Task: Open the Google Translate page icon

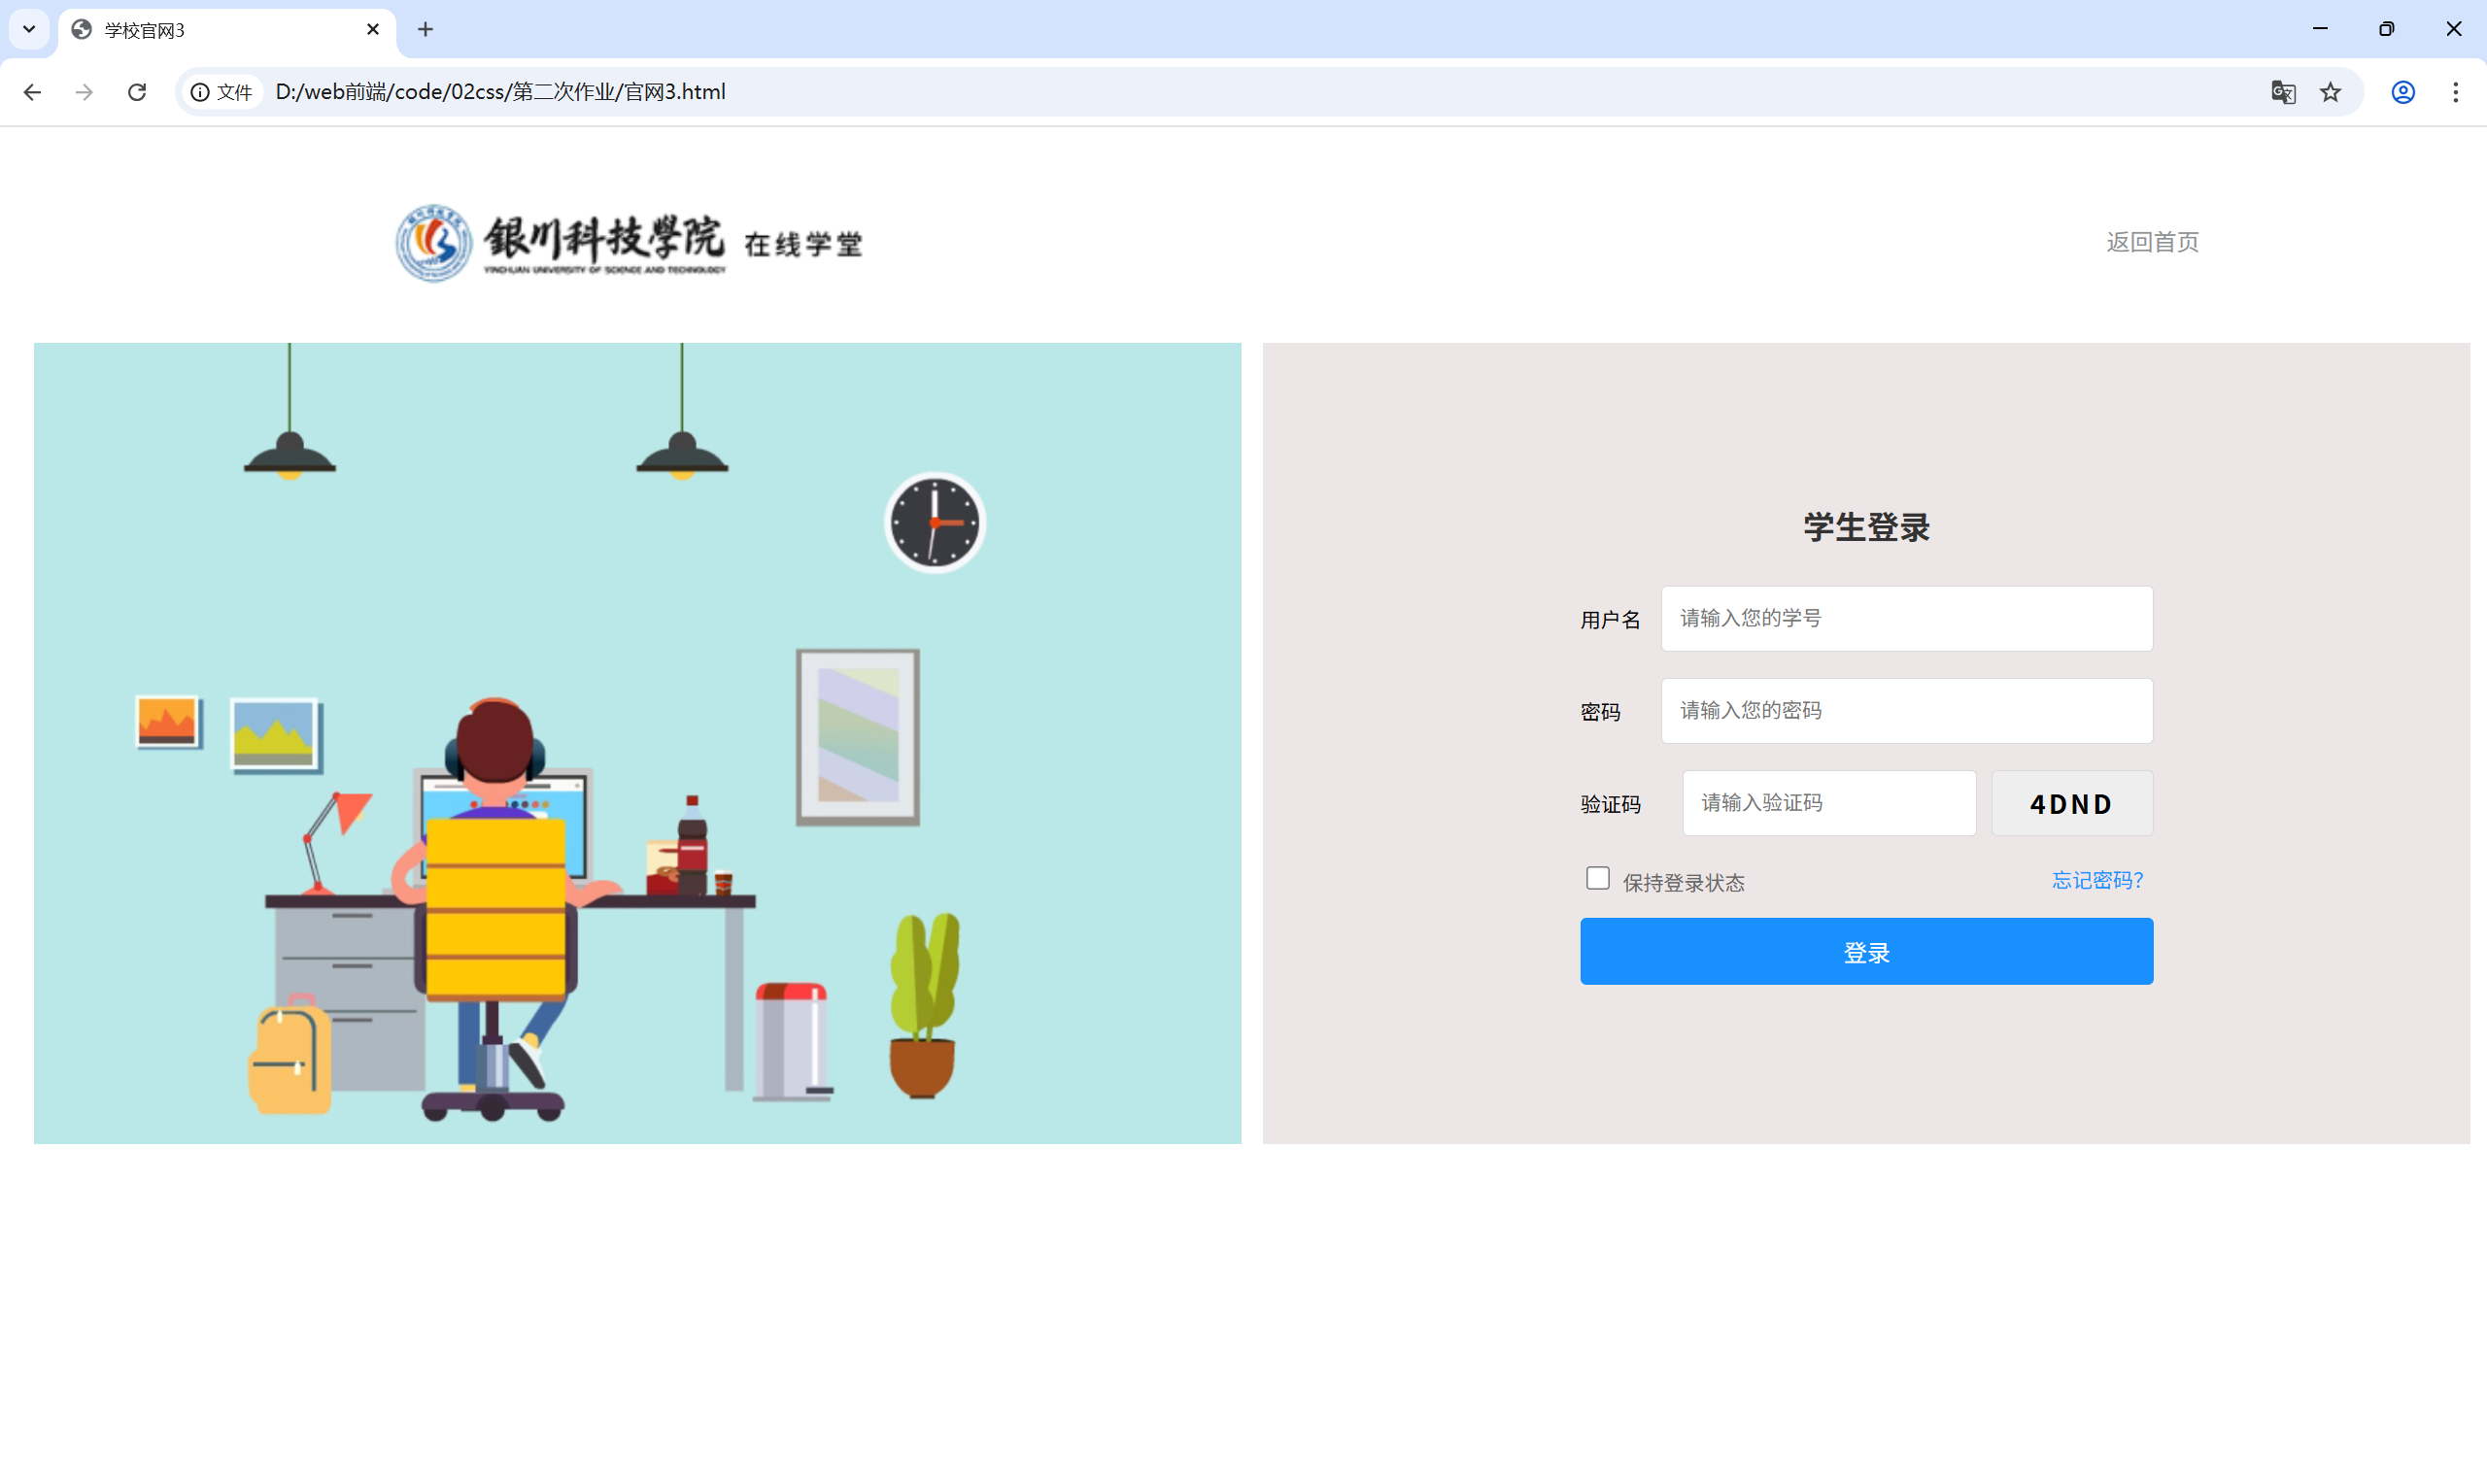Action: (2282, 92)
